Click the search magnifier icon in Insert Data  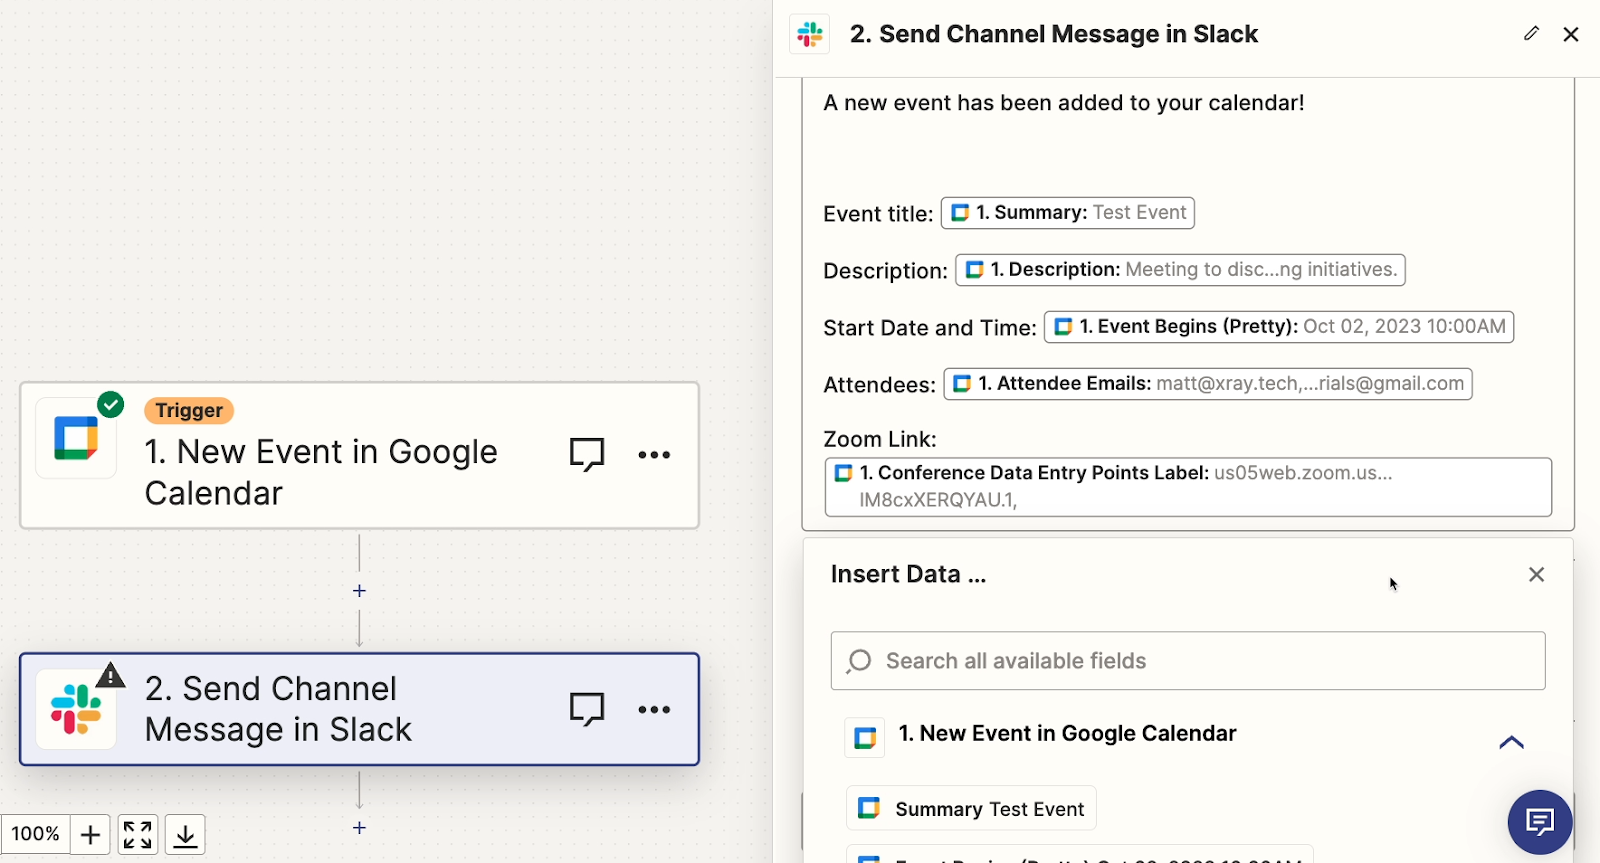point(859,661)
